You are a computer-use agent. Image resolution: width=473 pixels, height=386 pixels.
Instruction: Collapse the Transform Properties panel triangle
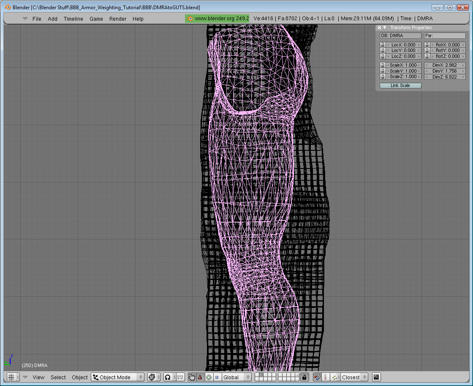pos(384,28)
